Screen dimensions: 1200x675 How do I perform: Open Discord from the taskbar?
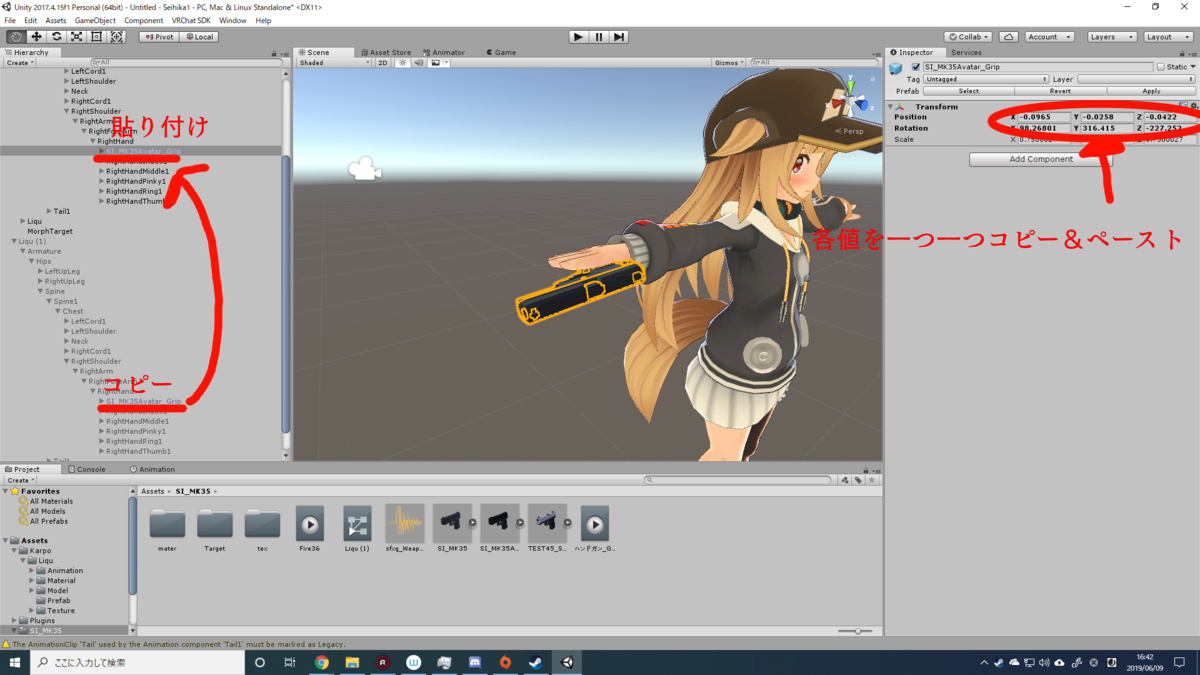coord(475,662)
